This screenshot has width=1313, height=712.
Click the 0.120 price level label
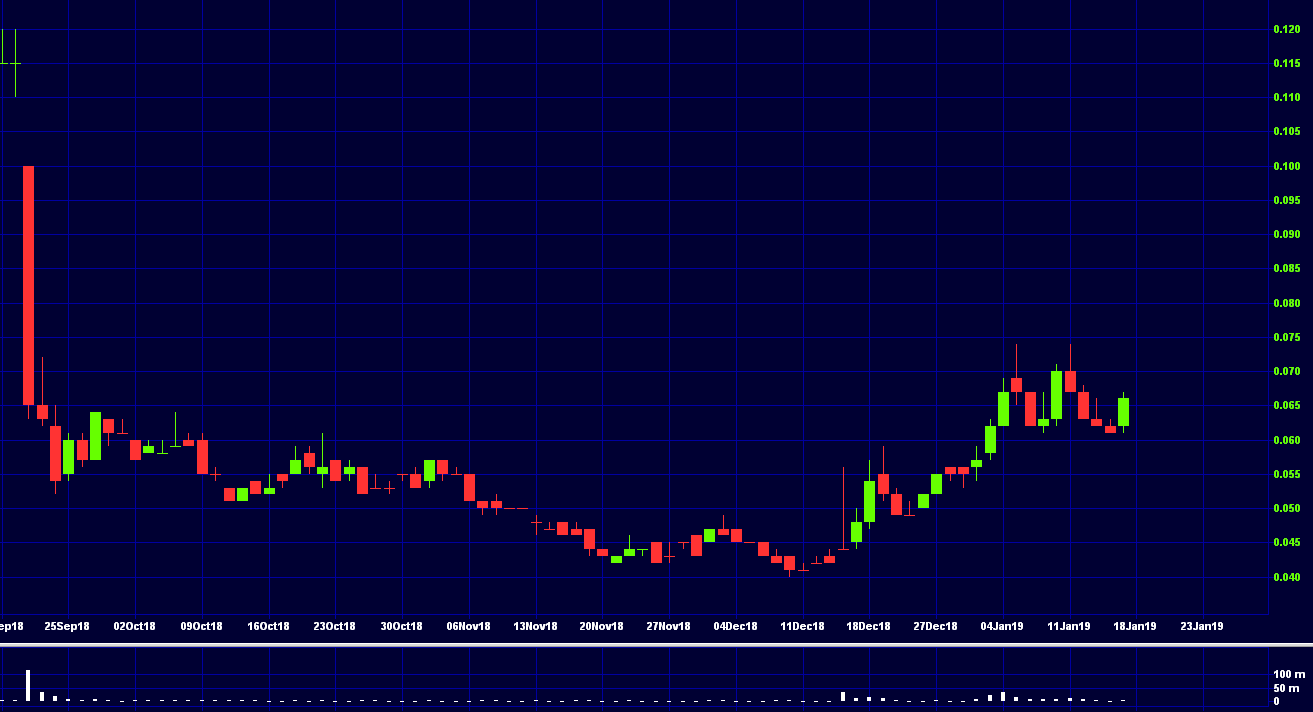coord(1286,29)
